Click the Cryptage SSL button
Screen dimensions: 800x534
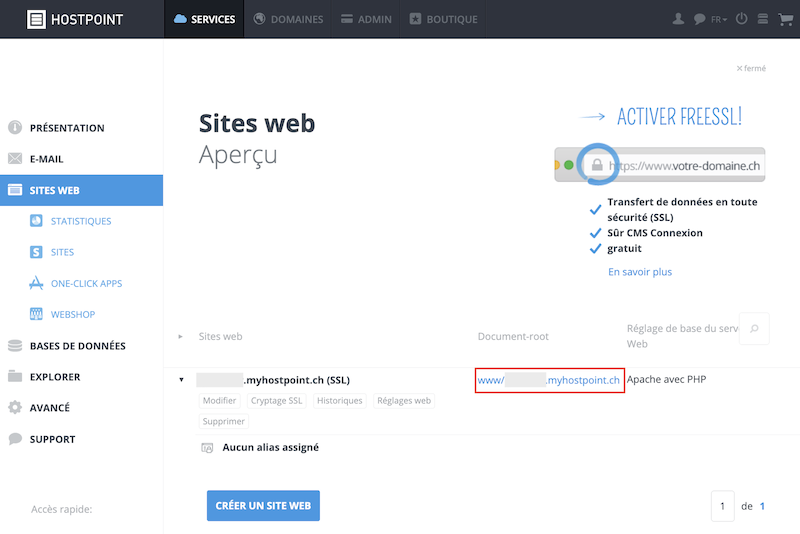(x=277, y=401)
